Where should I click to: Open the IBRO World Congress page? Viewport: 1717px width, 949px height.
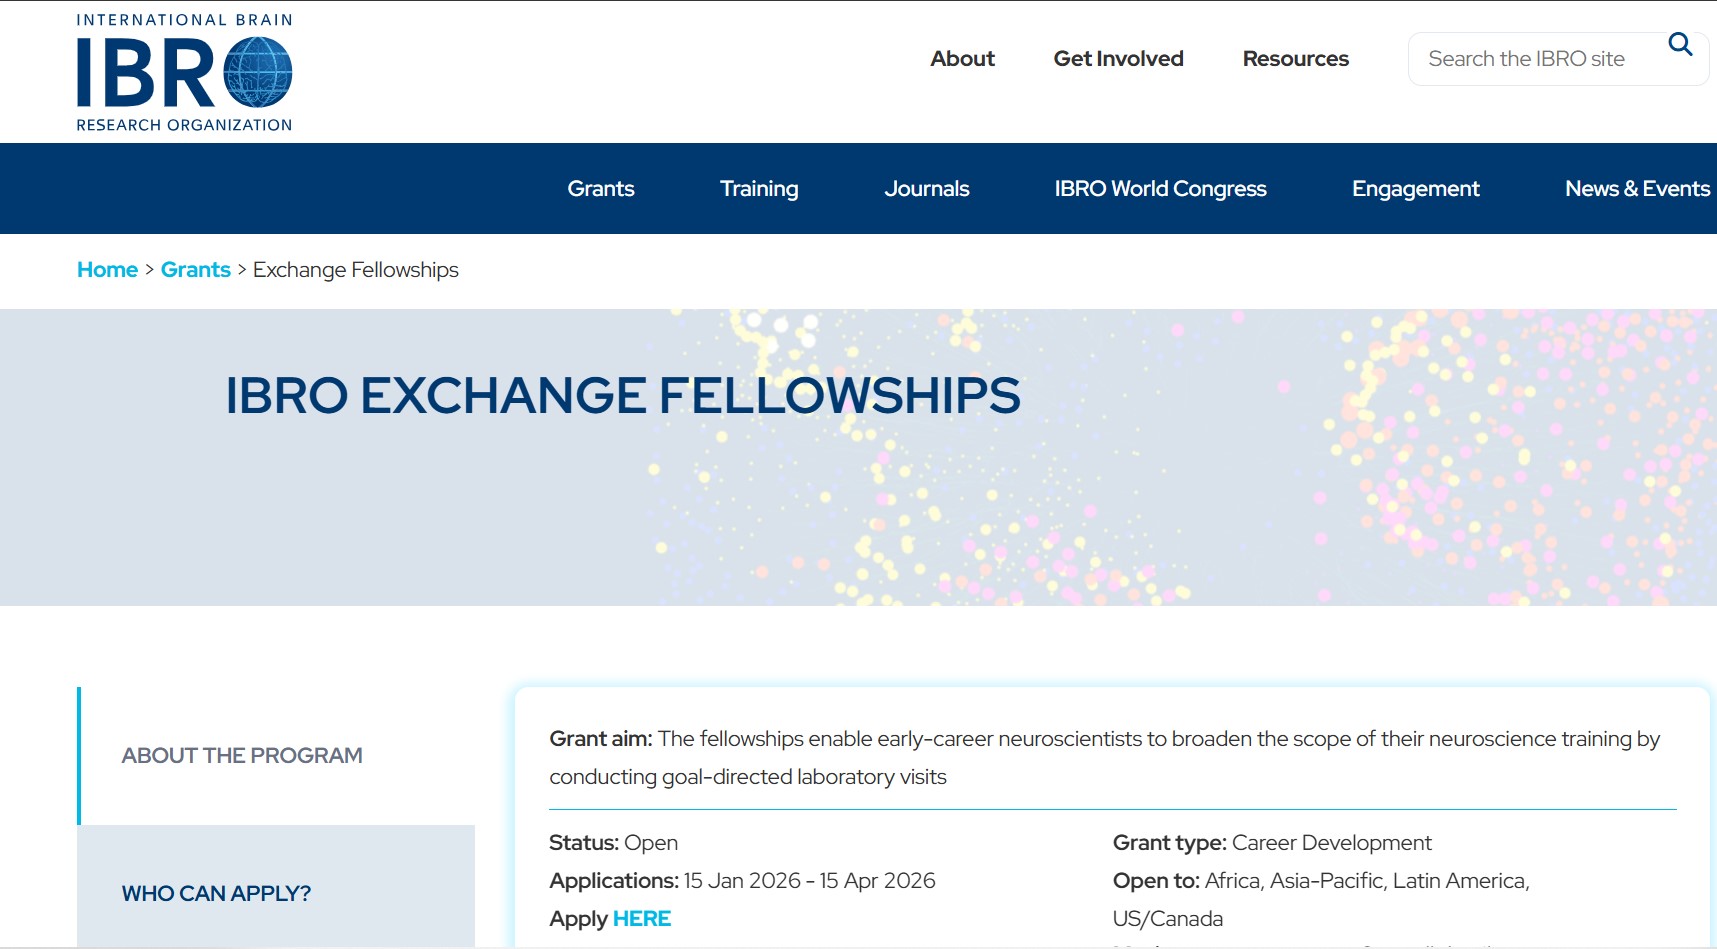coord(1160,188)
